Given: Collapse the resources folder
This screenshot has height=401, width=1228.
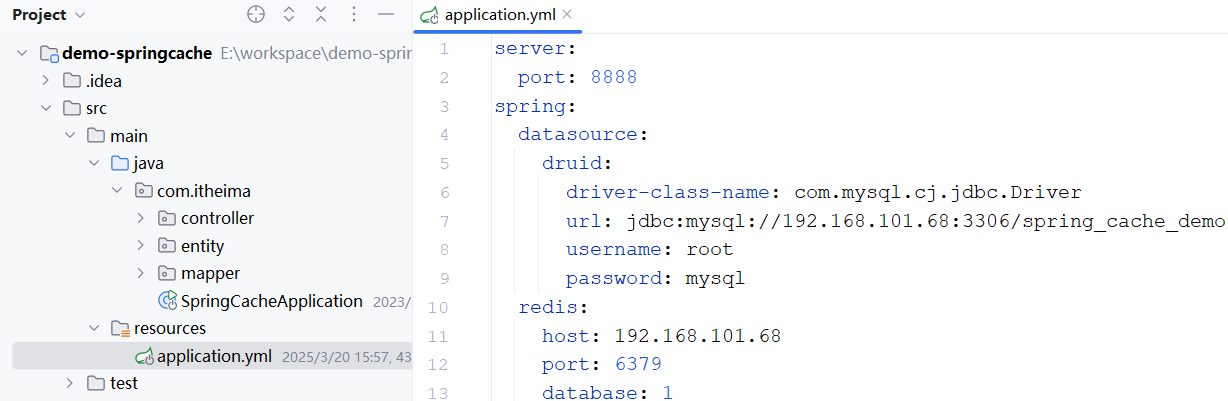Looking at the screenshot, I should 94,328.
